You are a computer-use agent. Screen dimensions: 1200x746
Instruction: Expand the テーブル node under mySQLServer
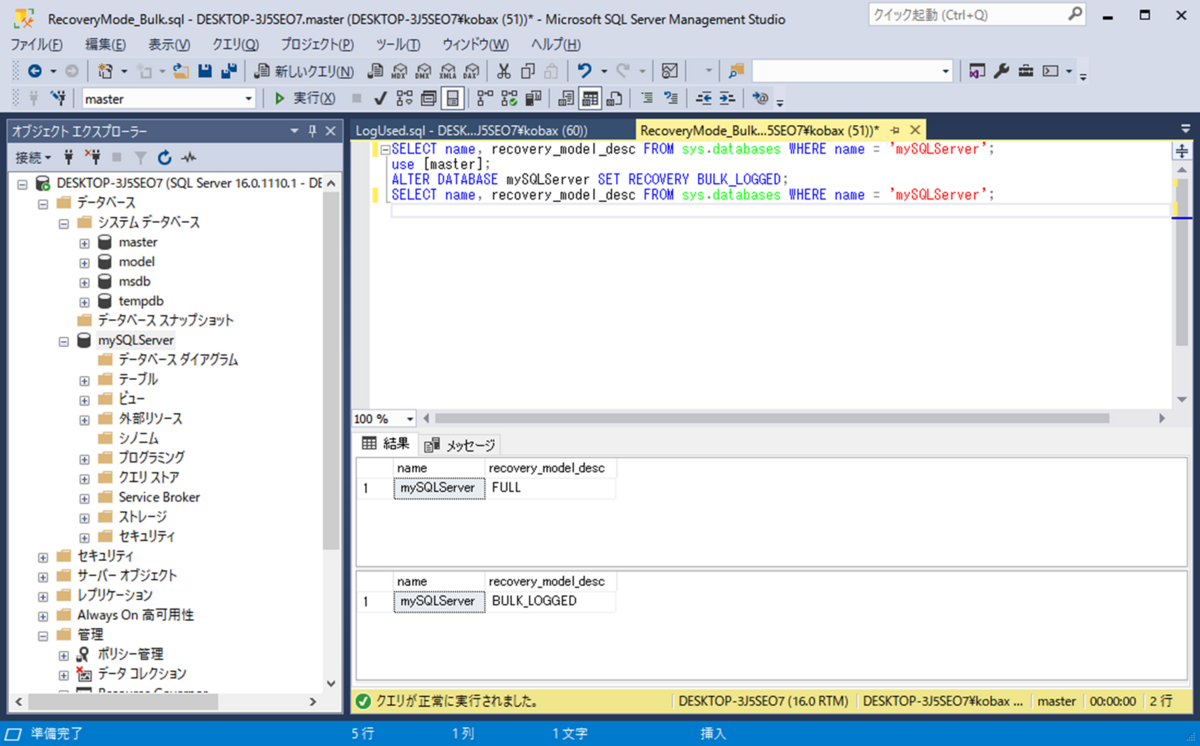pos(85,379)
